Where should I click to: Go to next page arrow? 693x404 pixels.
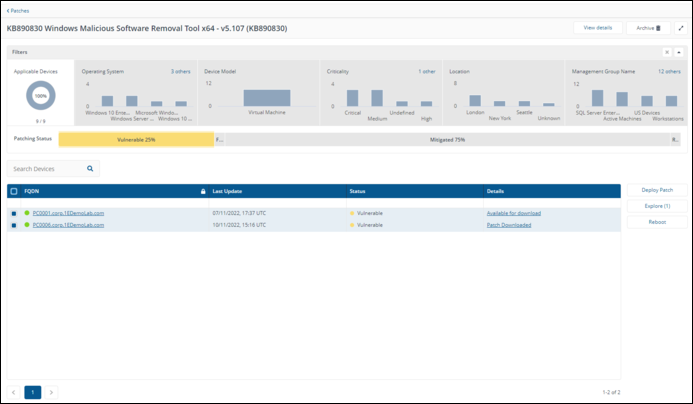[x=52, y=392]
